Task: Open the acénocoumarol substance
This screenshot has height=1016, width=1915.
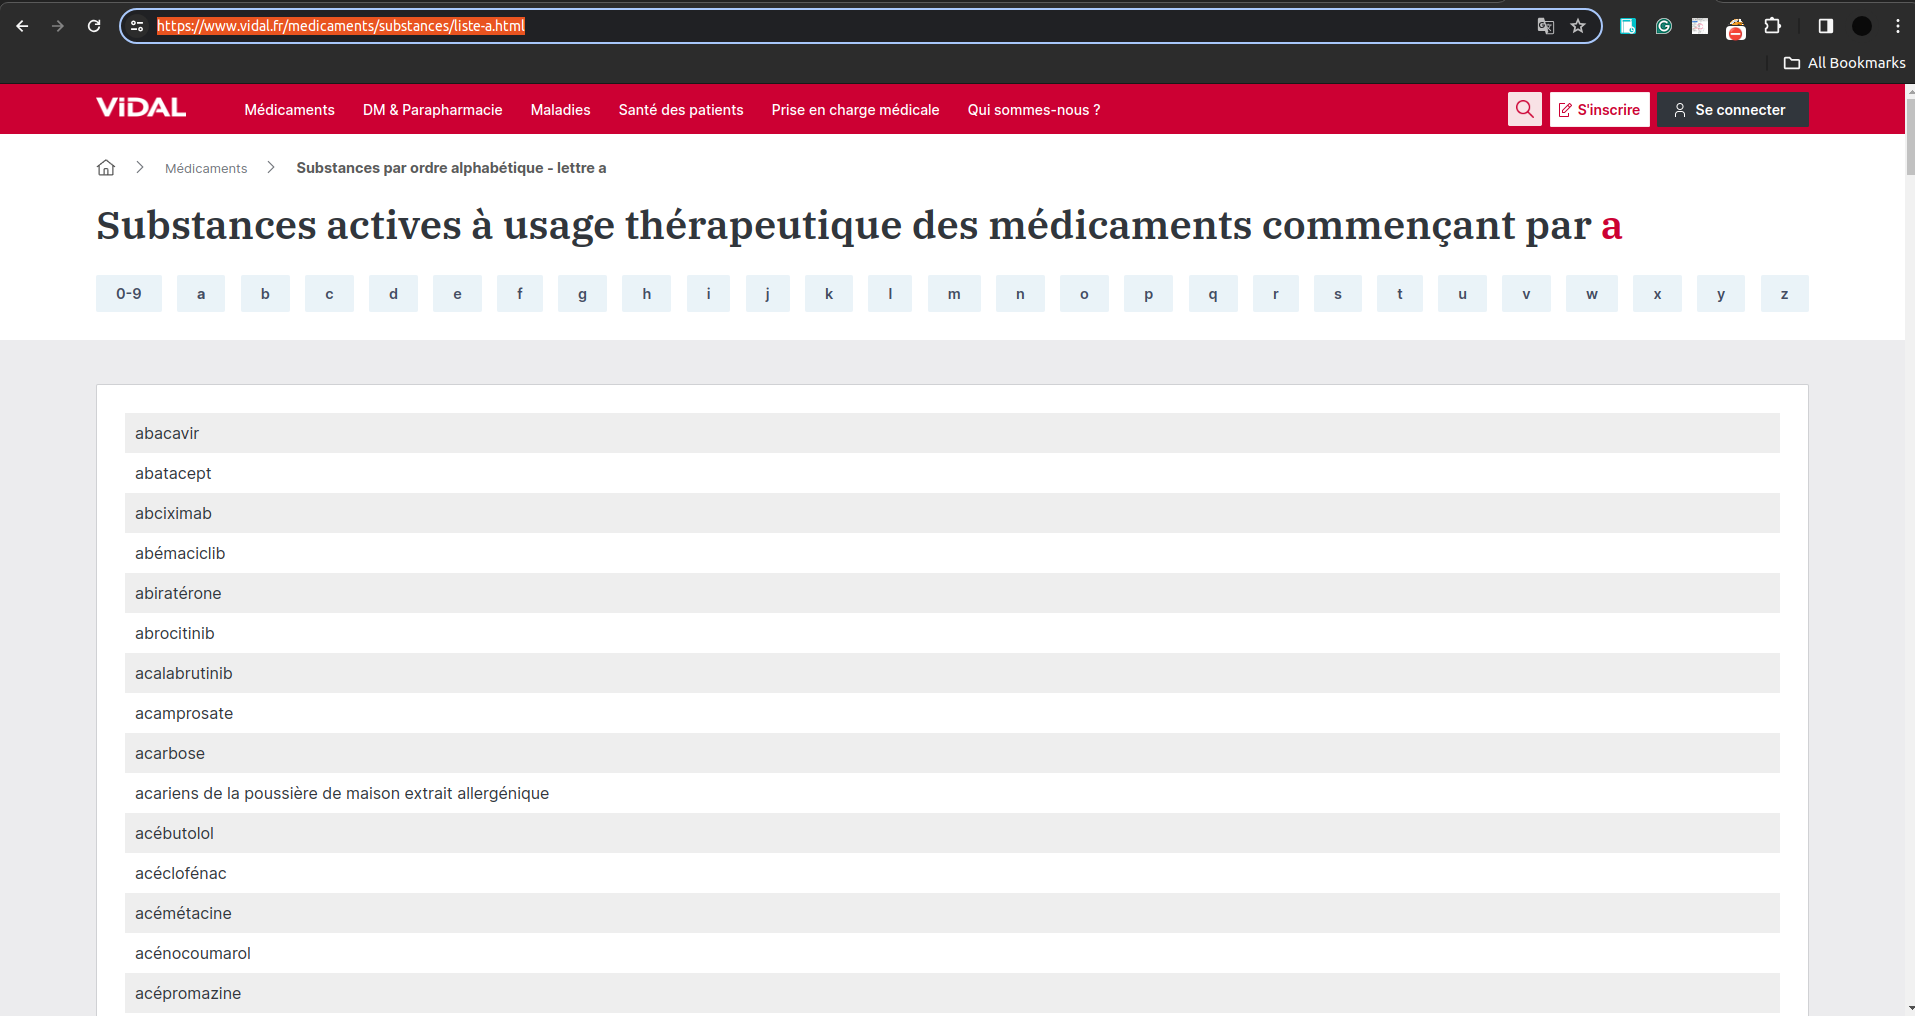Action: (952, 953)
